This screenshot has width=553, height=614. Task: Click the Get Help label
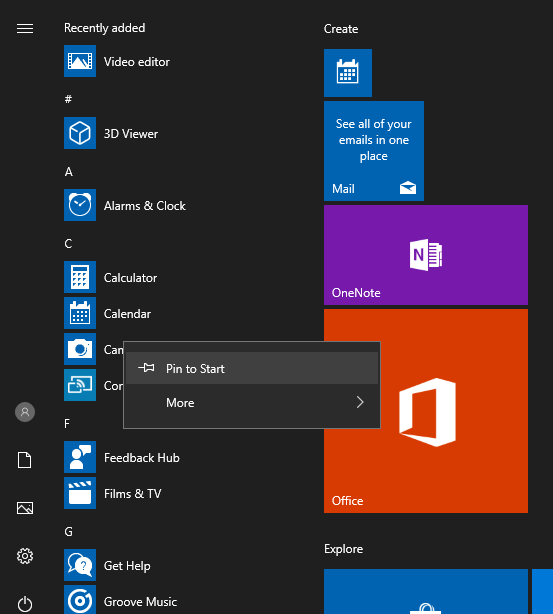click(127, 566)
